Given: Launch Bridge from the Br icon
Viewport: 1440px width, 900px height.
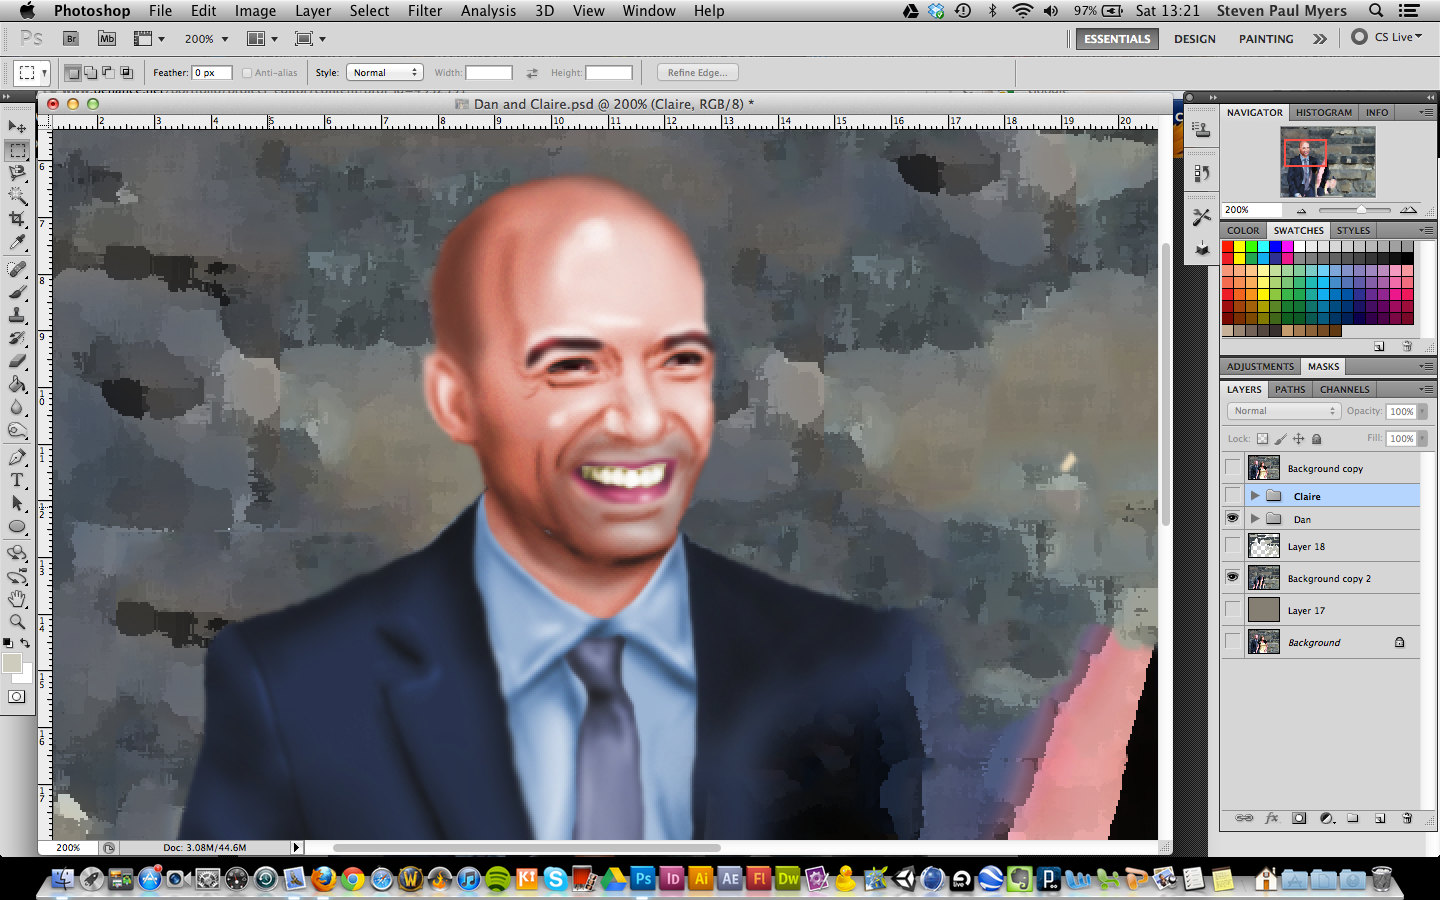Looking at the screenshot, I should click(x=71, y=39).
